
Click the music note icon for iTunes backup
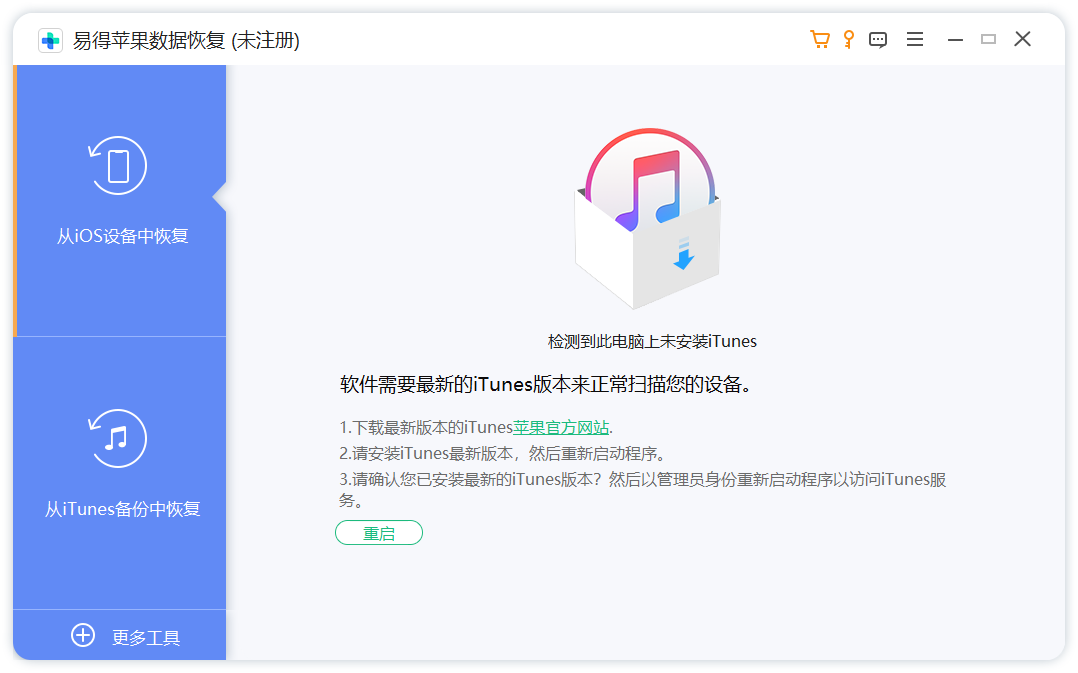pyautogui.click(x=117, y=437)
